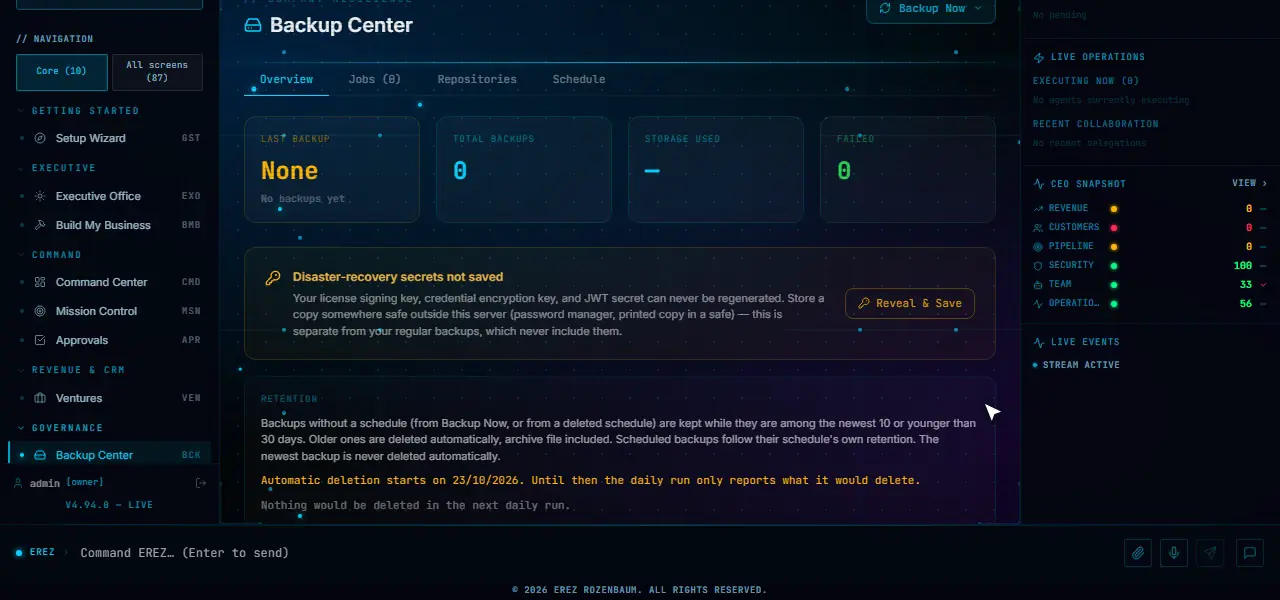Click the Reveal & Save button

click(910, 303)
